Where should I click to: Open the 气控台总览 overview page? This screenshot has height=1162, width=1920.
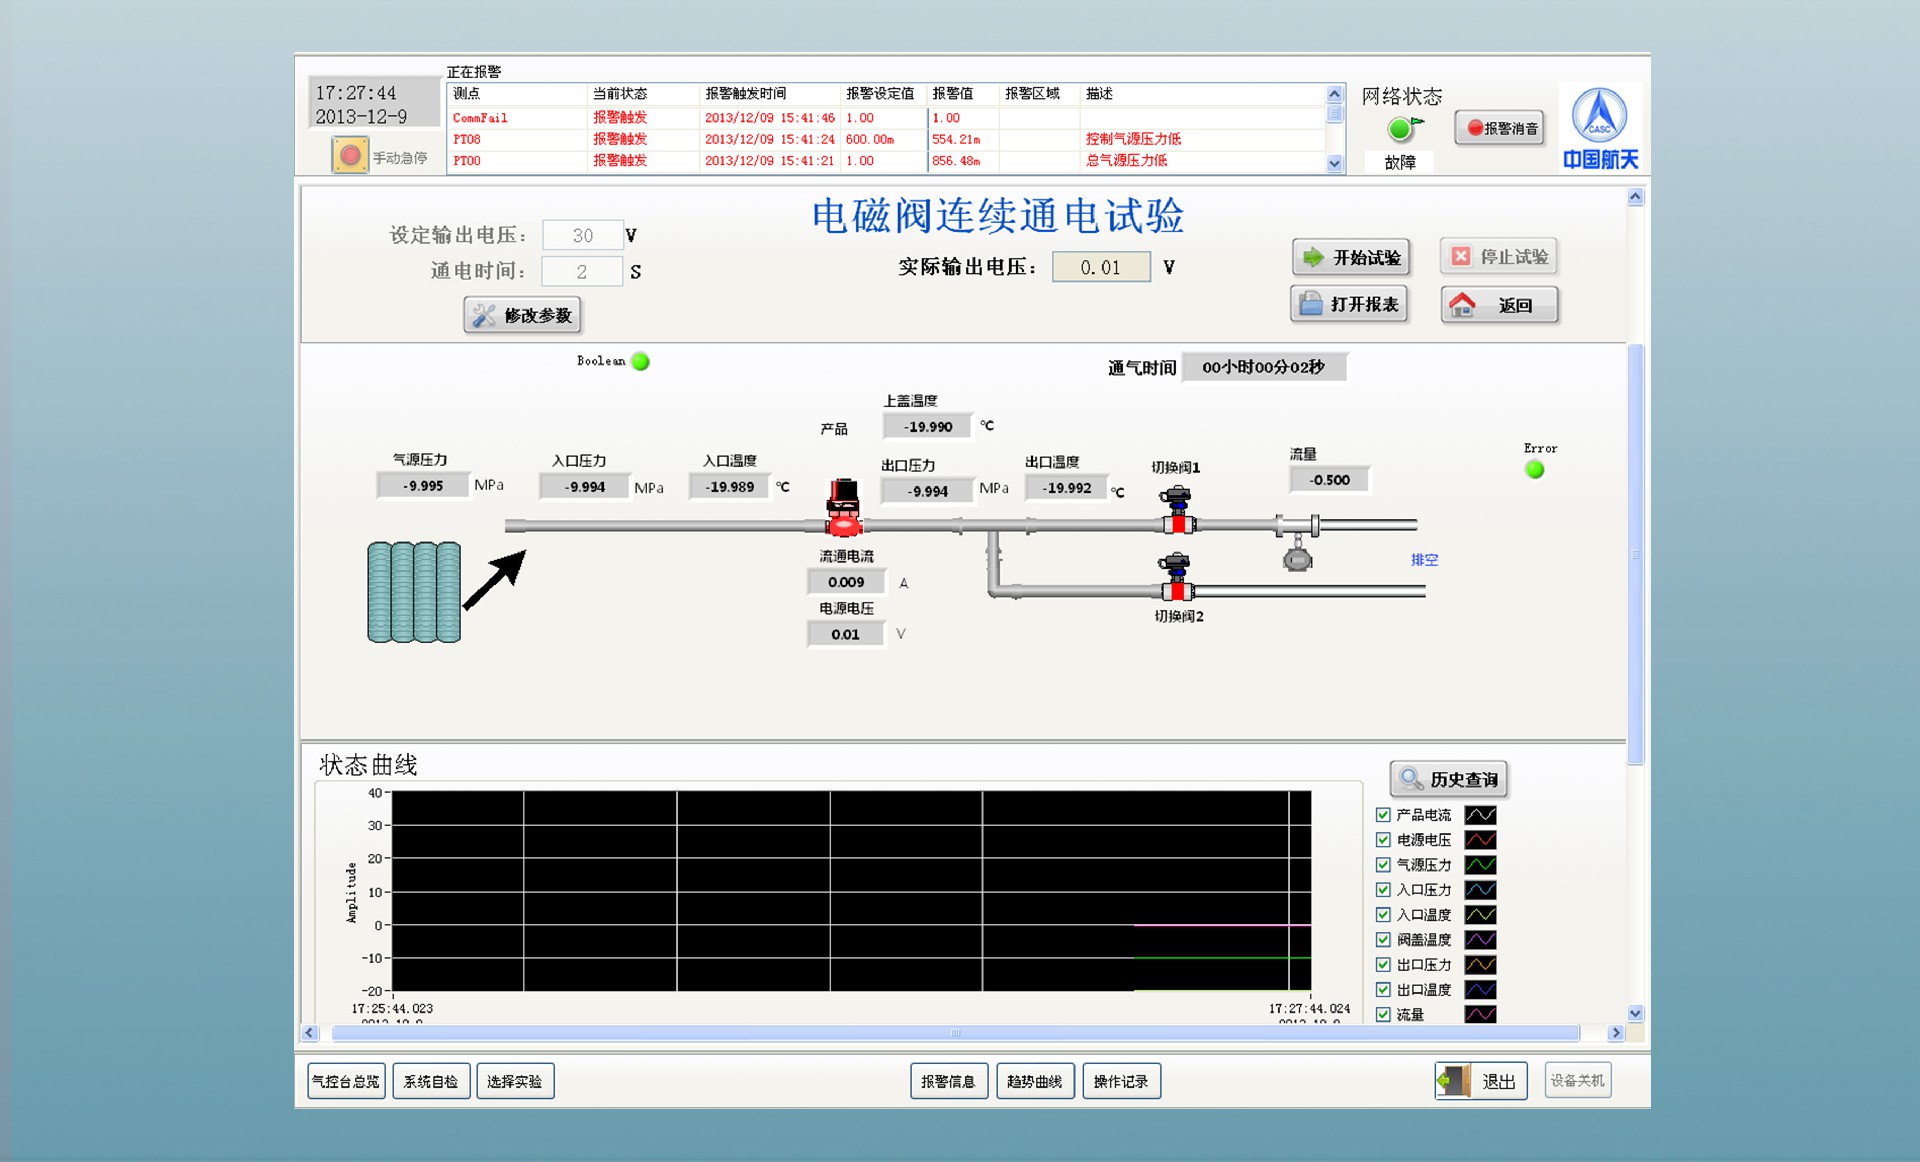(346, 1081)
